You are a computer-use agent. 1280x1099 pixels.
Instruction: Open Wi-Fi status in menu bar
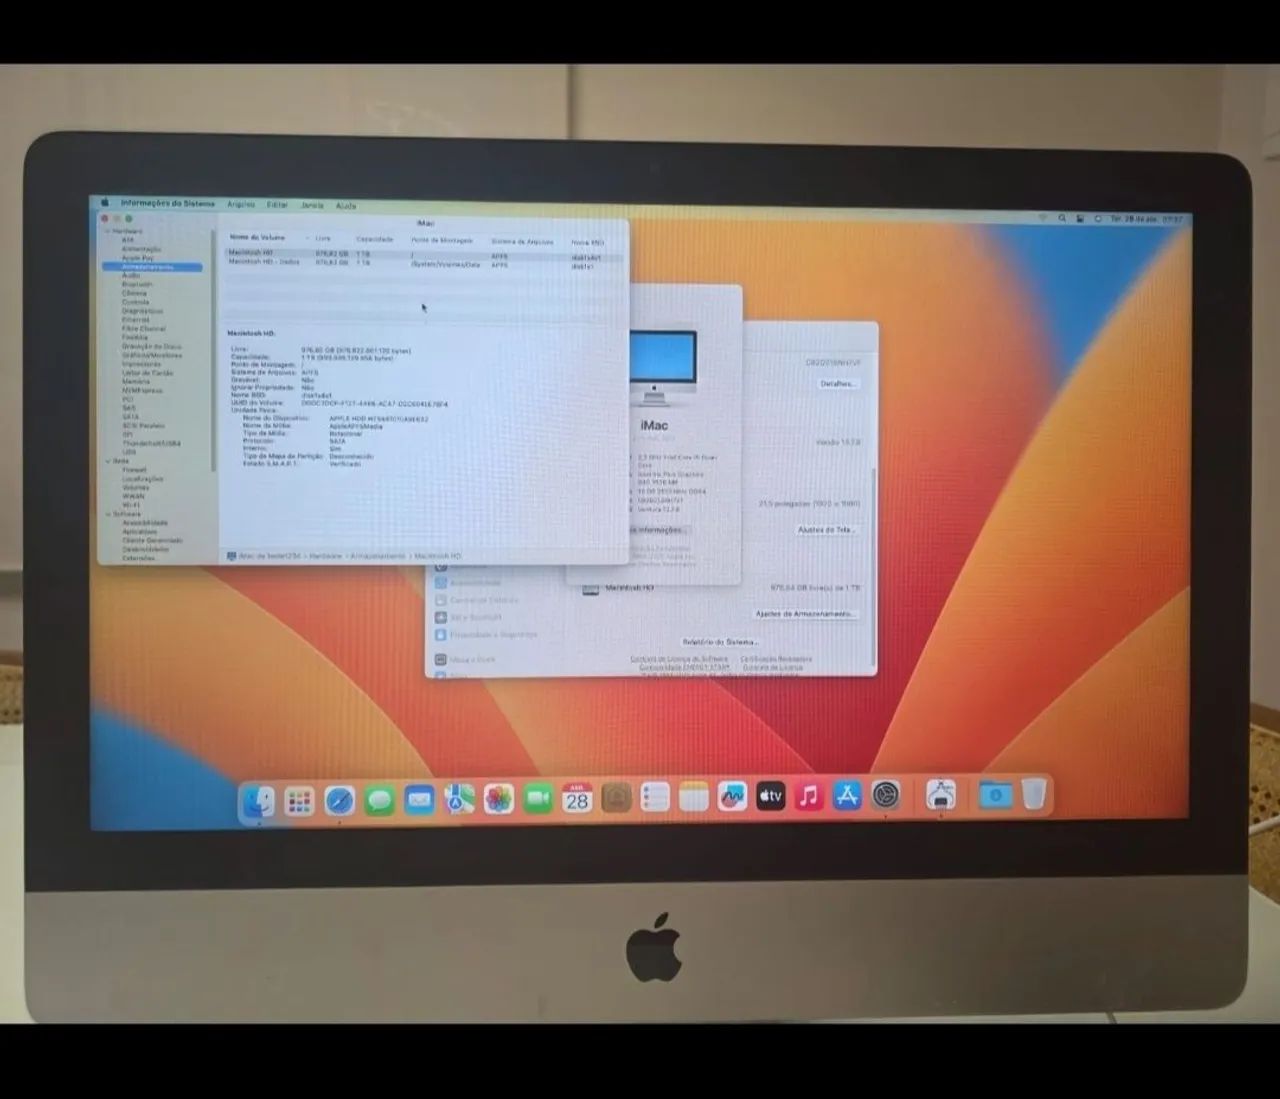pos(1043,217)
